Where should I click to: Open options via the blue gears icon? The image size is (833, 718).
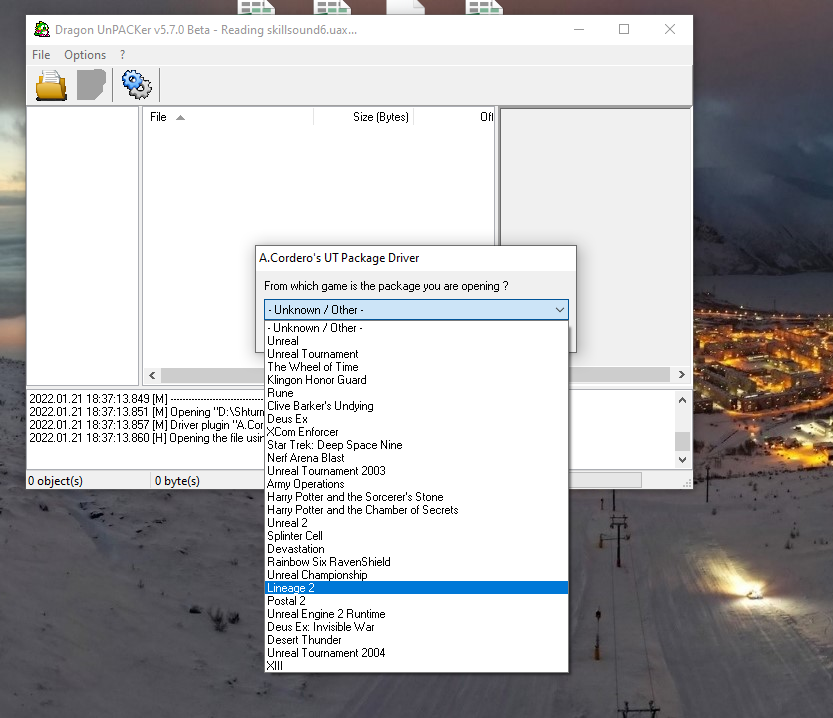point(137,84)
